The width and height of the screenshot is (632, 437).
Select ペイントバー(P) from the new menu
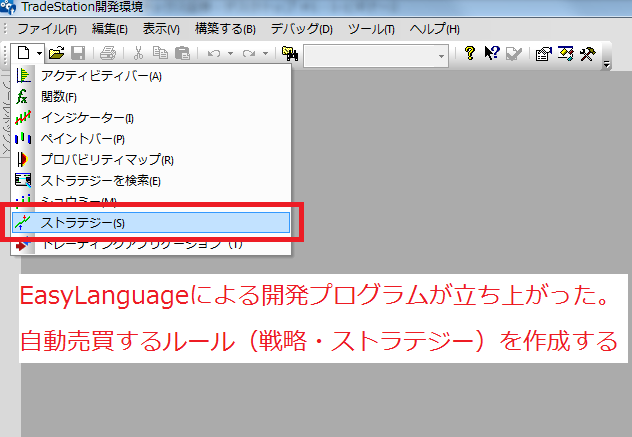pyautogui.click(x=151, y=139)
